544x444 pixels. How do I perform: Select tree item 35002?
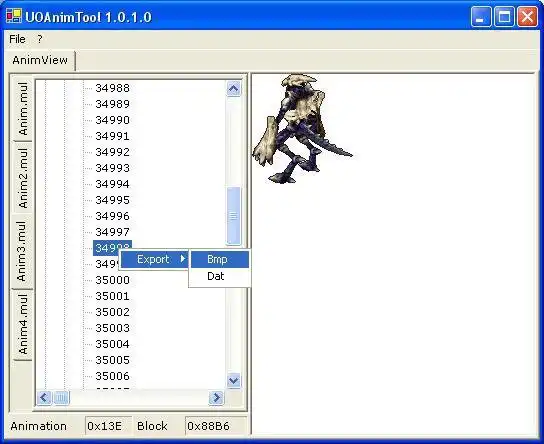[x=112, y=312]
